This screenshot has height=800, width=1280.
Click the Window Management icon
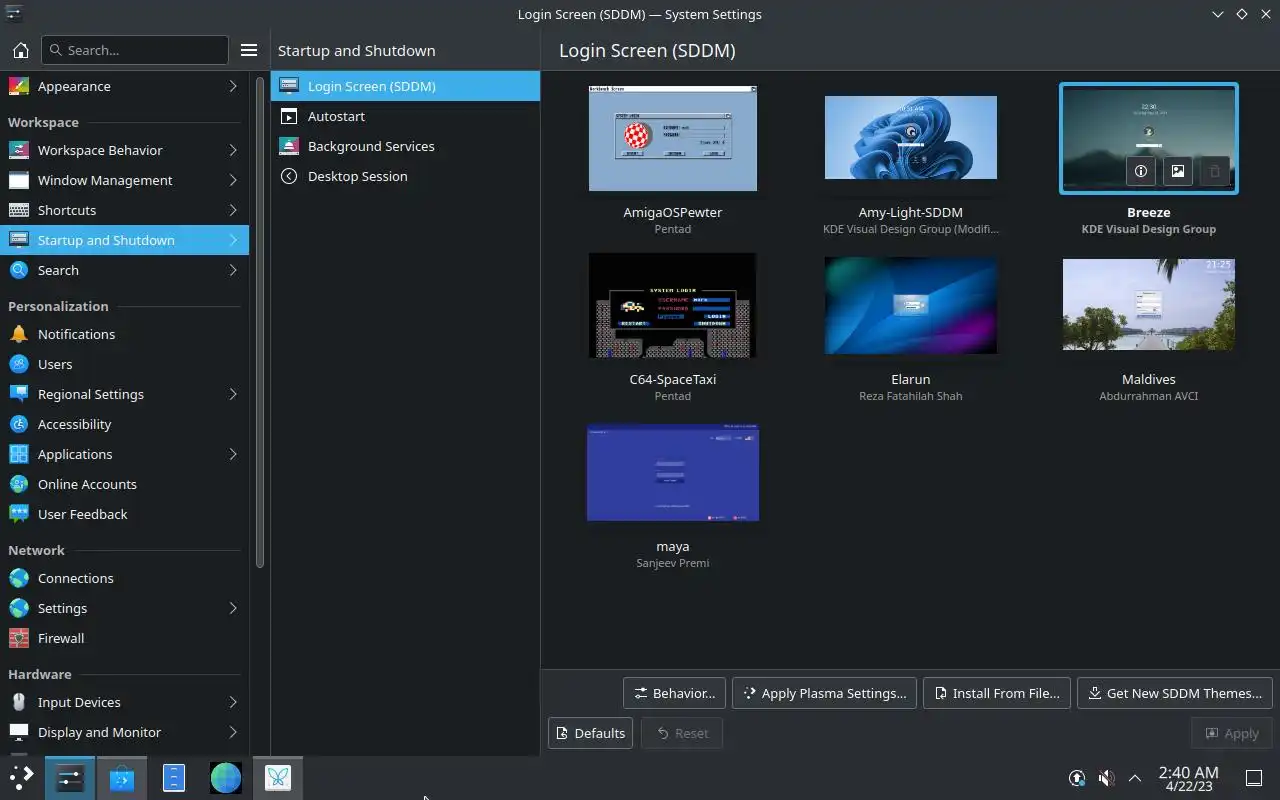18,180
